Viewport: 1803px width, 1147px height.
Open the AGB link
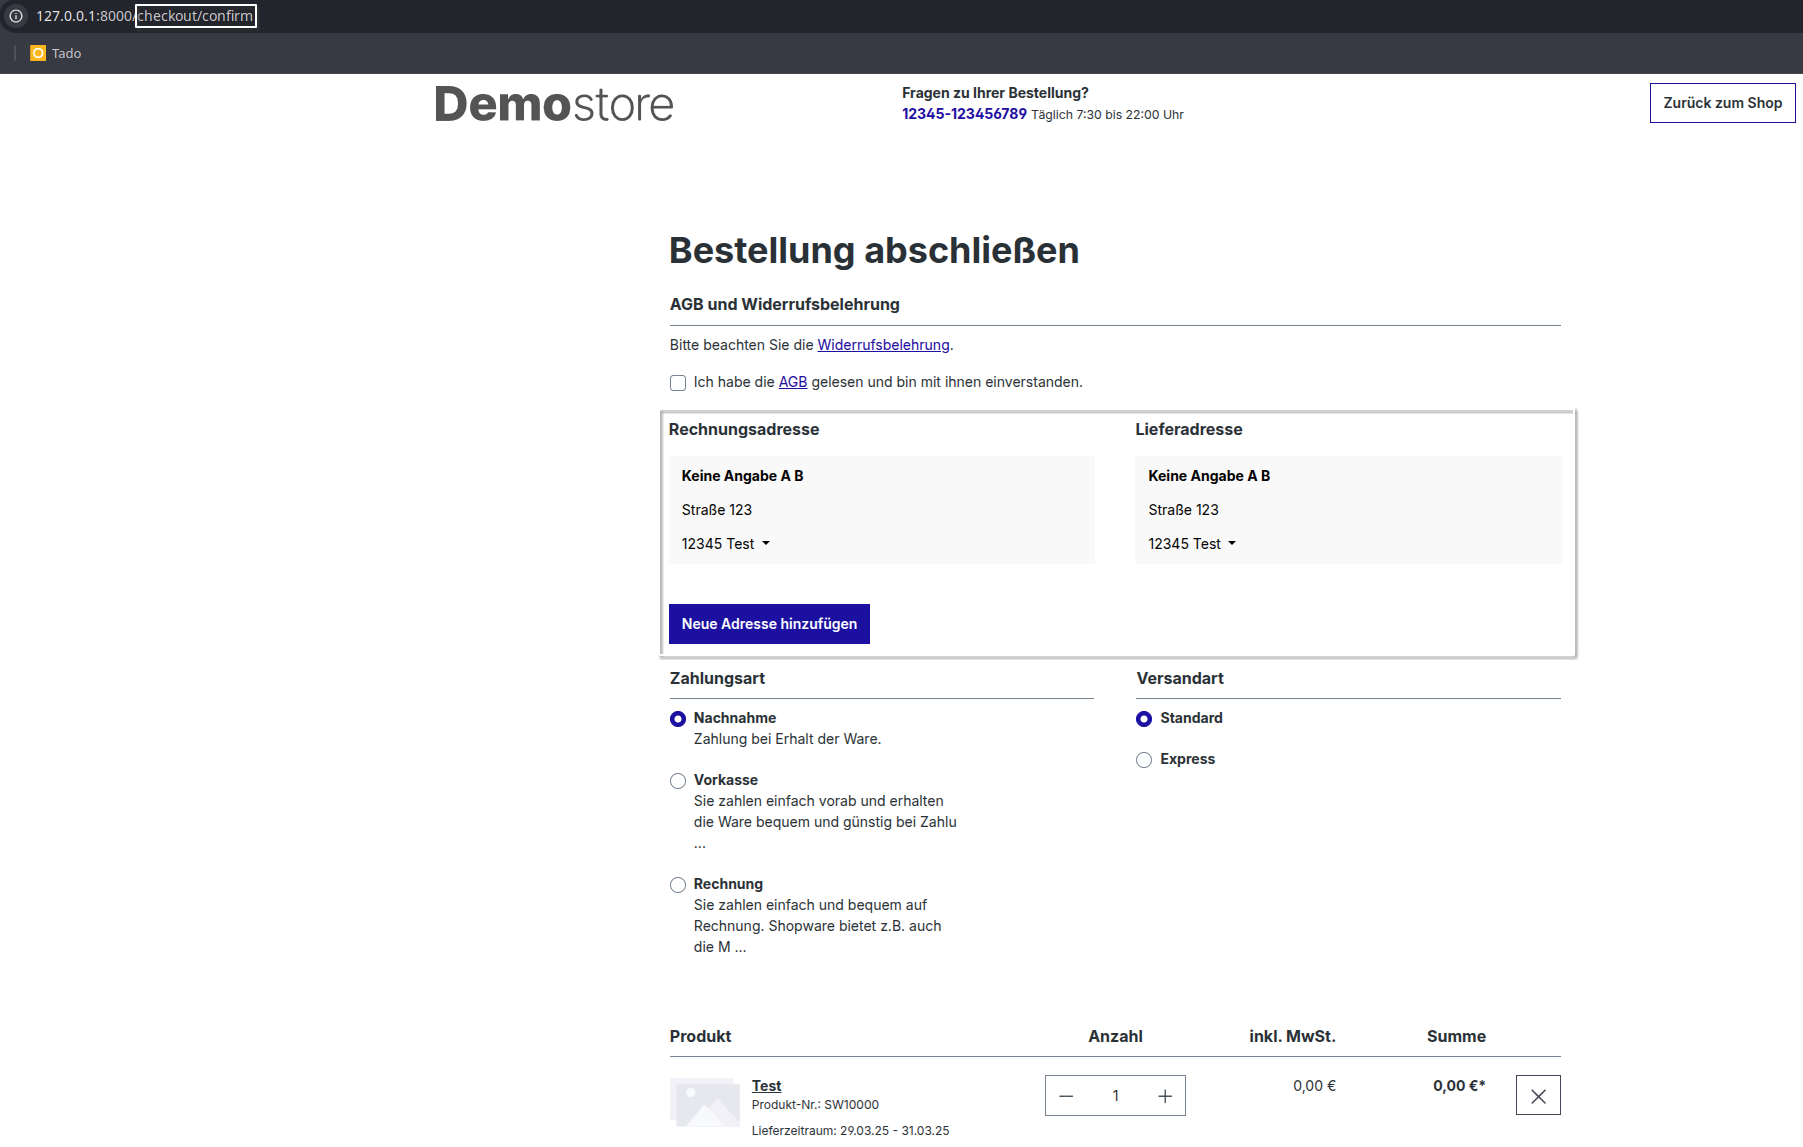[792, 382]
